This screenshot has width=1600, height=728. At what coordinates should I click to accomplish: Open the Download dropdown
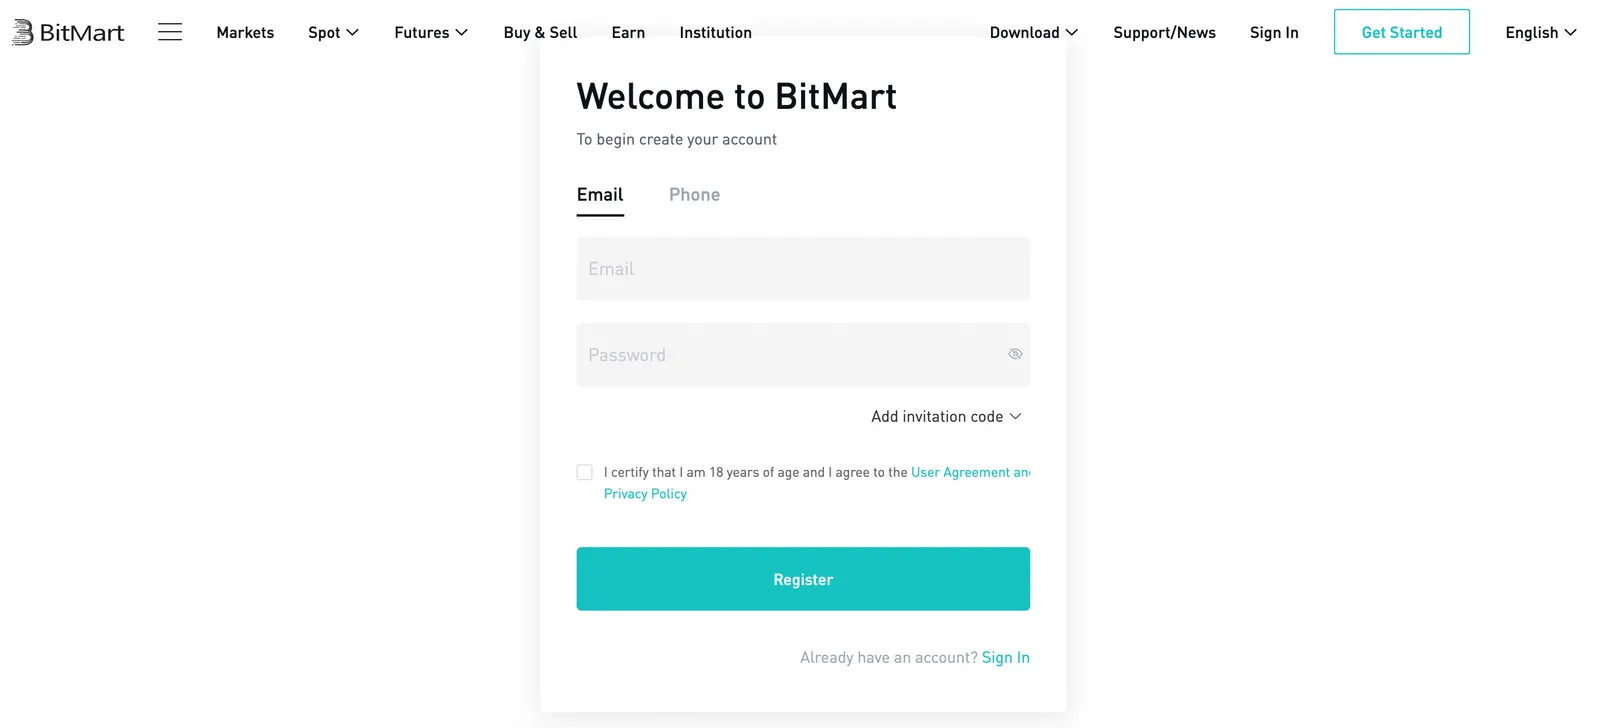click(1034, 33)
